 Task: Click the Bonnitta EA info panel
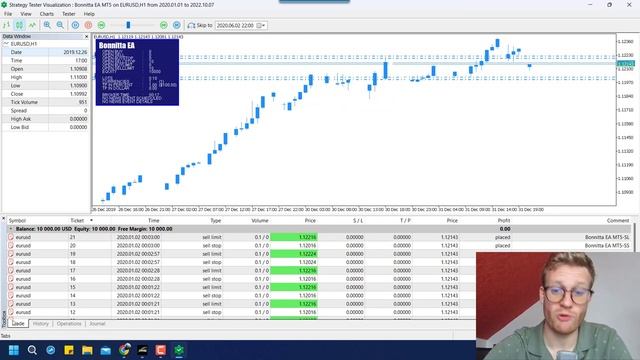coord(137,72)
